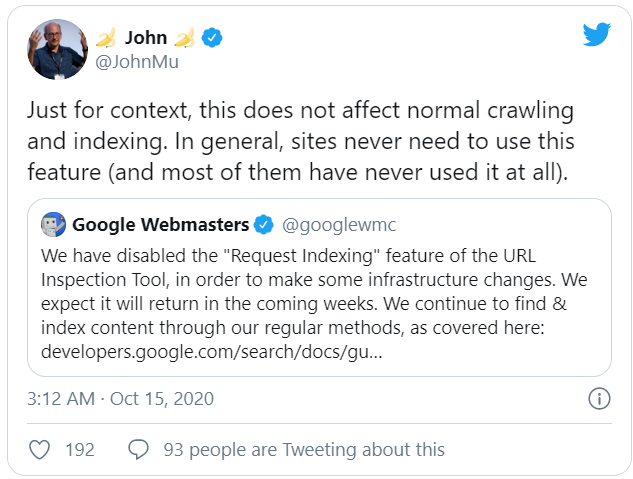Open the Google Webmasters account name
The width and height of the screenshot is (633, 479).
[161, 222]
